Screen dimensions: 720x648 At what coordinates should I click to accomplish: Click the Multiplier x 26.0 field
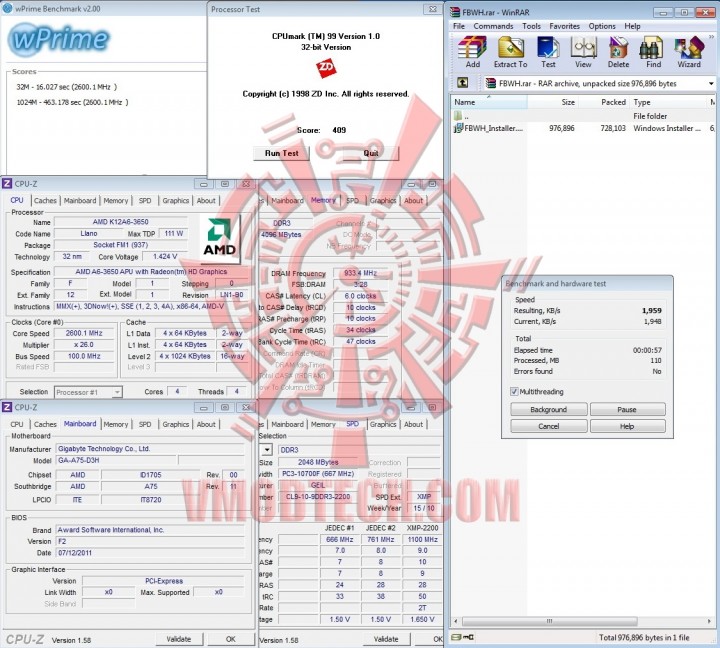(x=84, y=345)
